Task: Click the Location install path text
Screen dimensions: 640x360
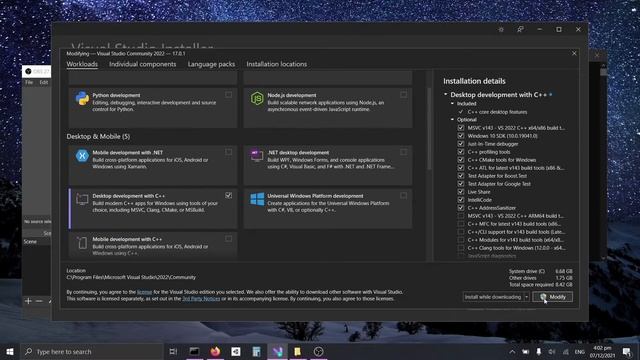Action: tap(131, 277)
